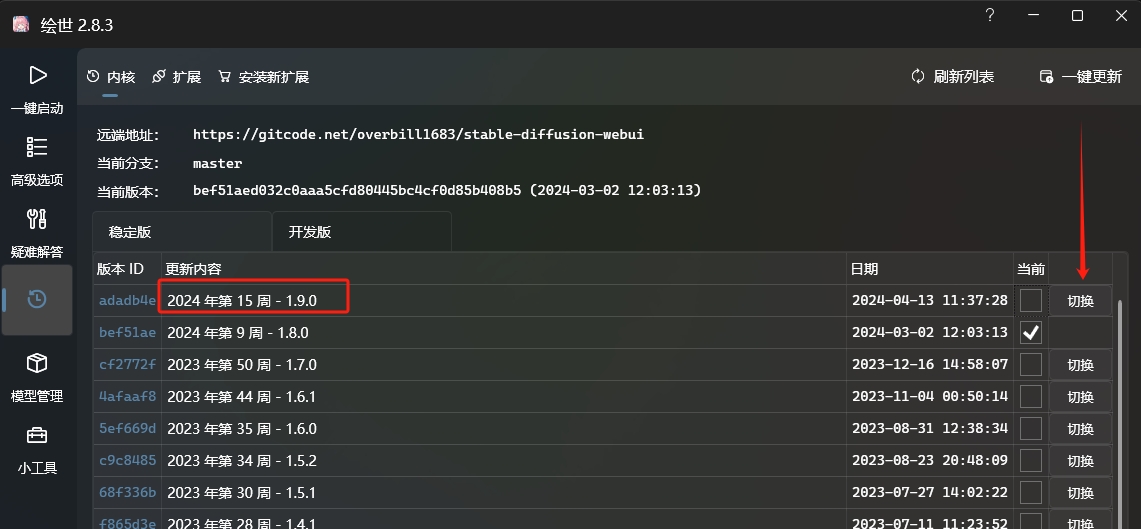Click the date 2023-12-16 14:58:07
1141x529 pixels.
pyautogui.click(x=930, y=365)
